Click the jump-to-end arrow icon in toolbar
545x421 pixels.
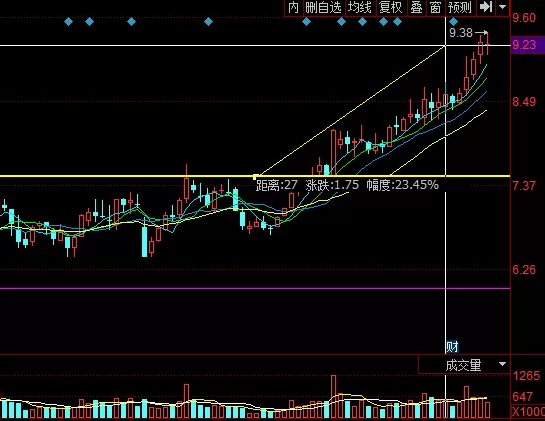point(485,7)
